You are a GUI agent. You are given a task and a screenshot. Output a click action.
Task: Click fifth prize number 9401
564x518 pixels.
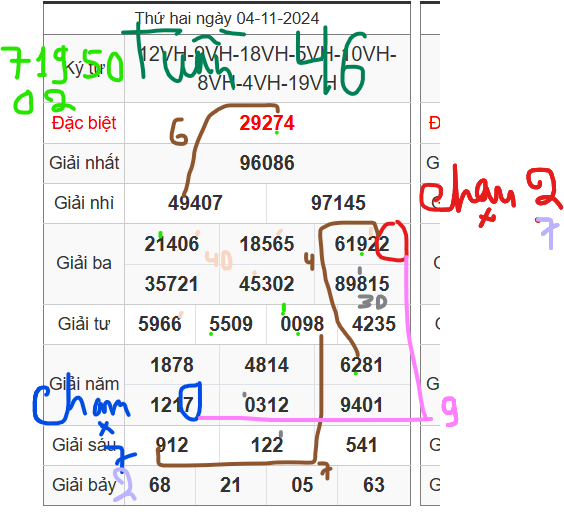[362, 405]
